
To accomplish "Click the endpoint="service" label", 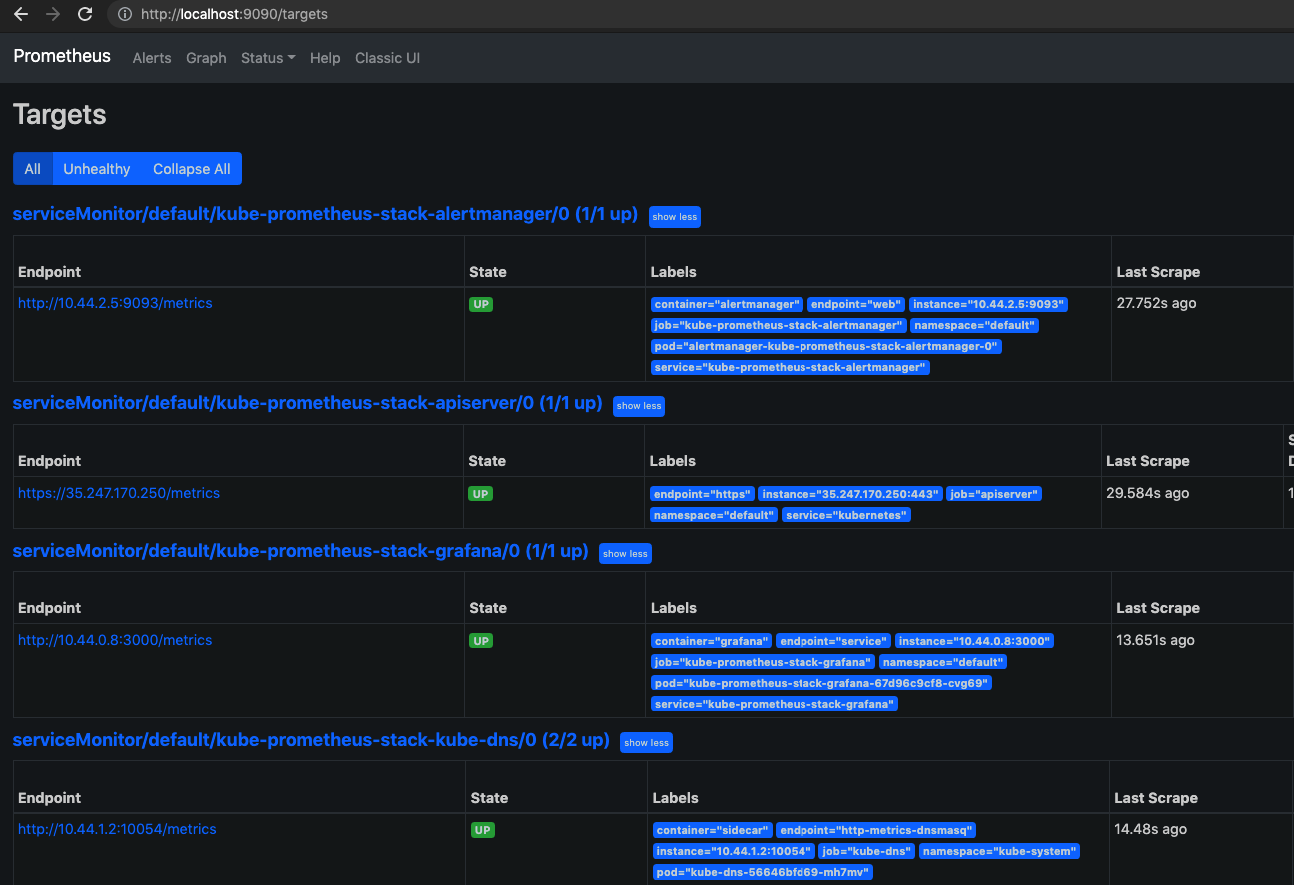I will click(834, 641).
